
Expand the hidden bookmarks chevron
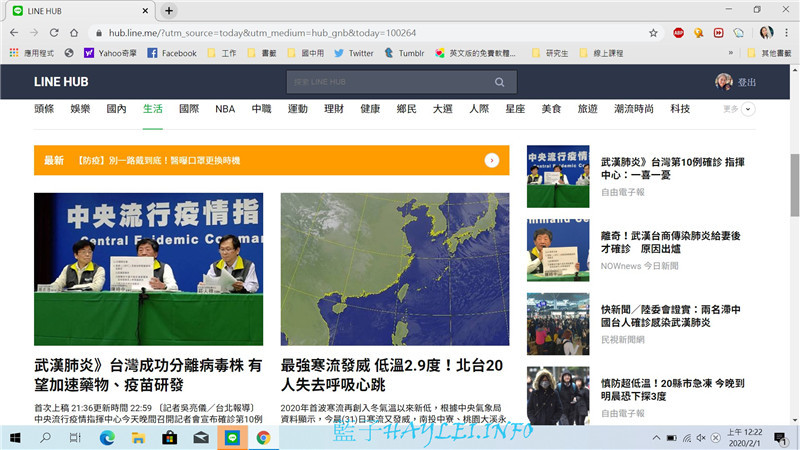(x=731, y=53)
